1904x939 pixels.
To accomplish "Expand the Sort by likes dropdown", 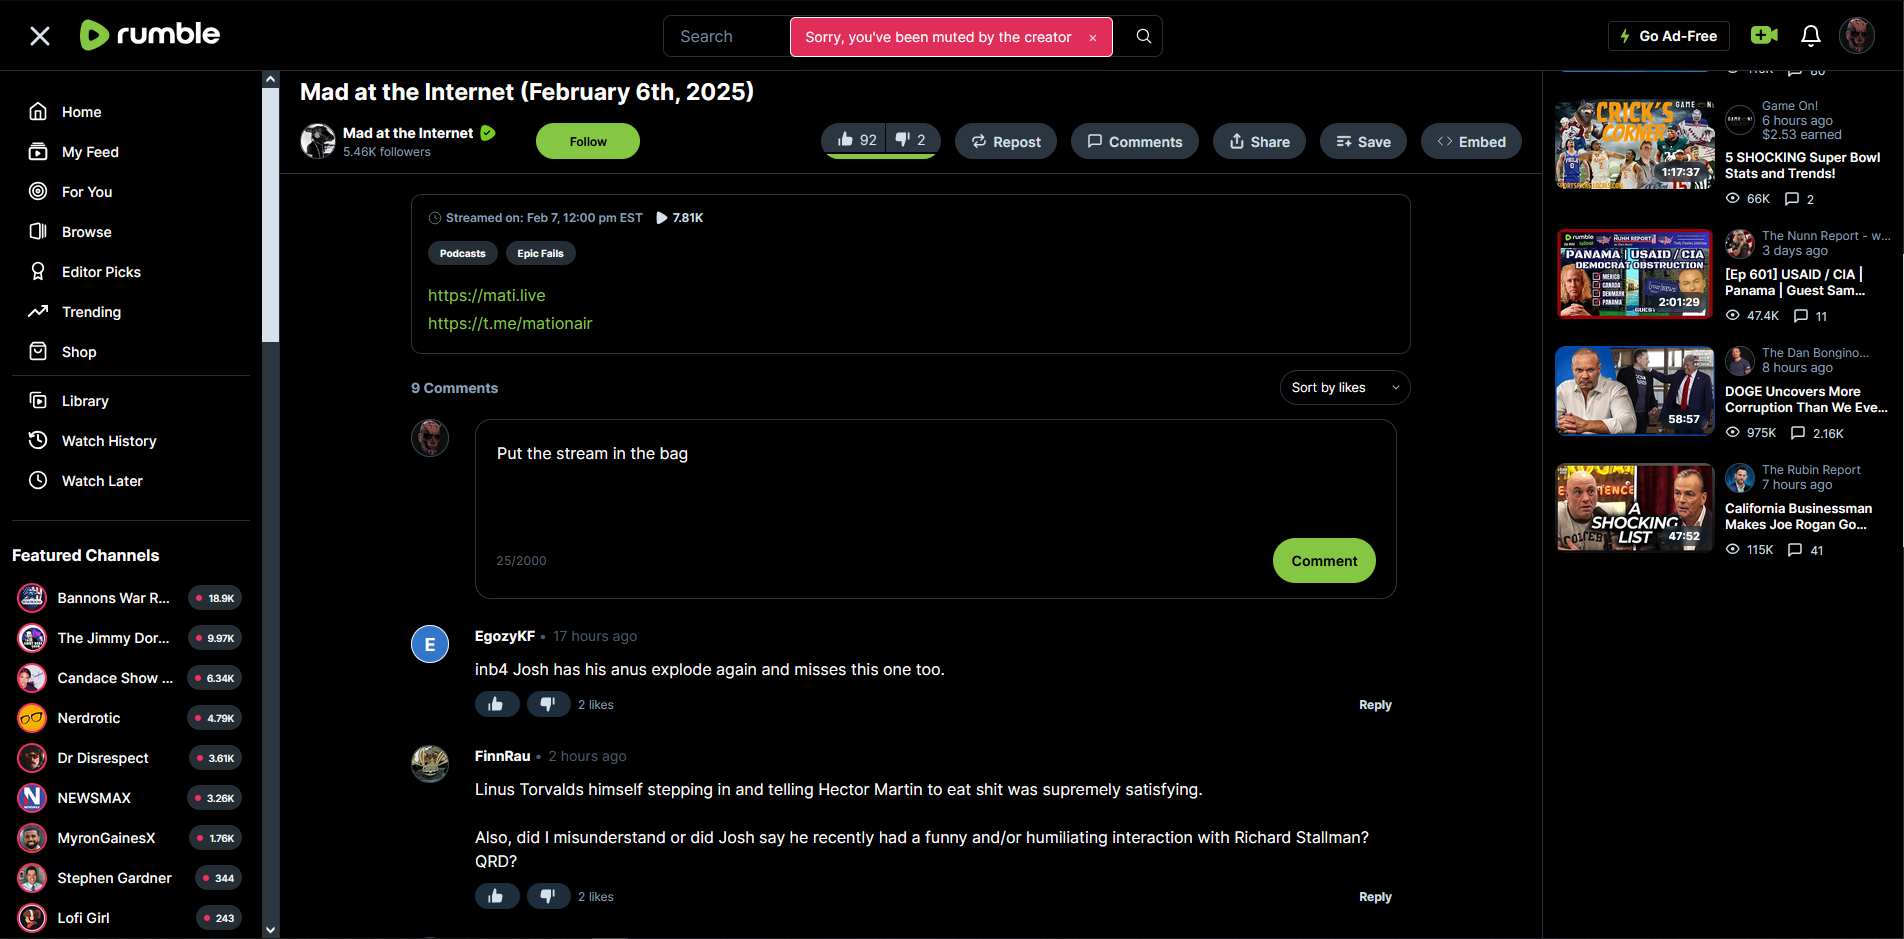I will pyautogui.click(x=1345, y=388).
